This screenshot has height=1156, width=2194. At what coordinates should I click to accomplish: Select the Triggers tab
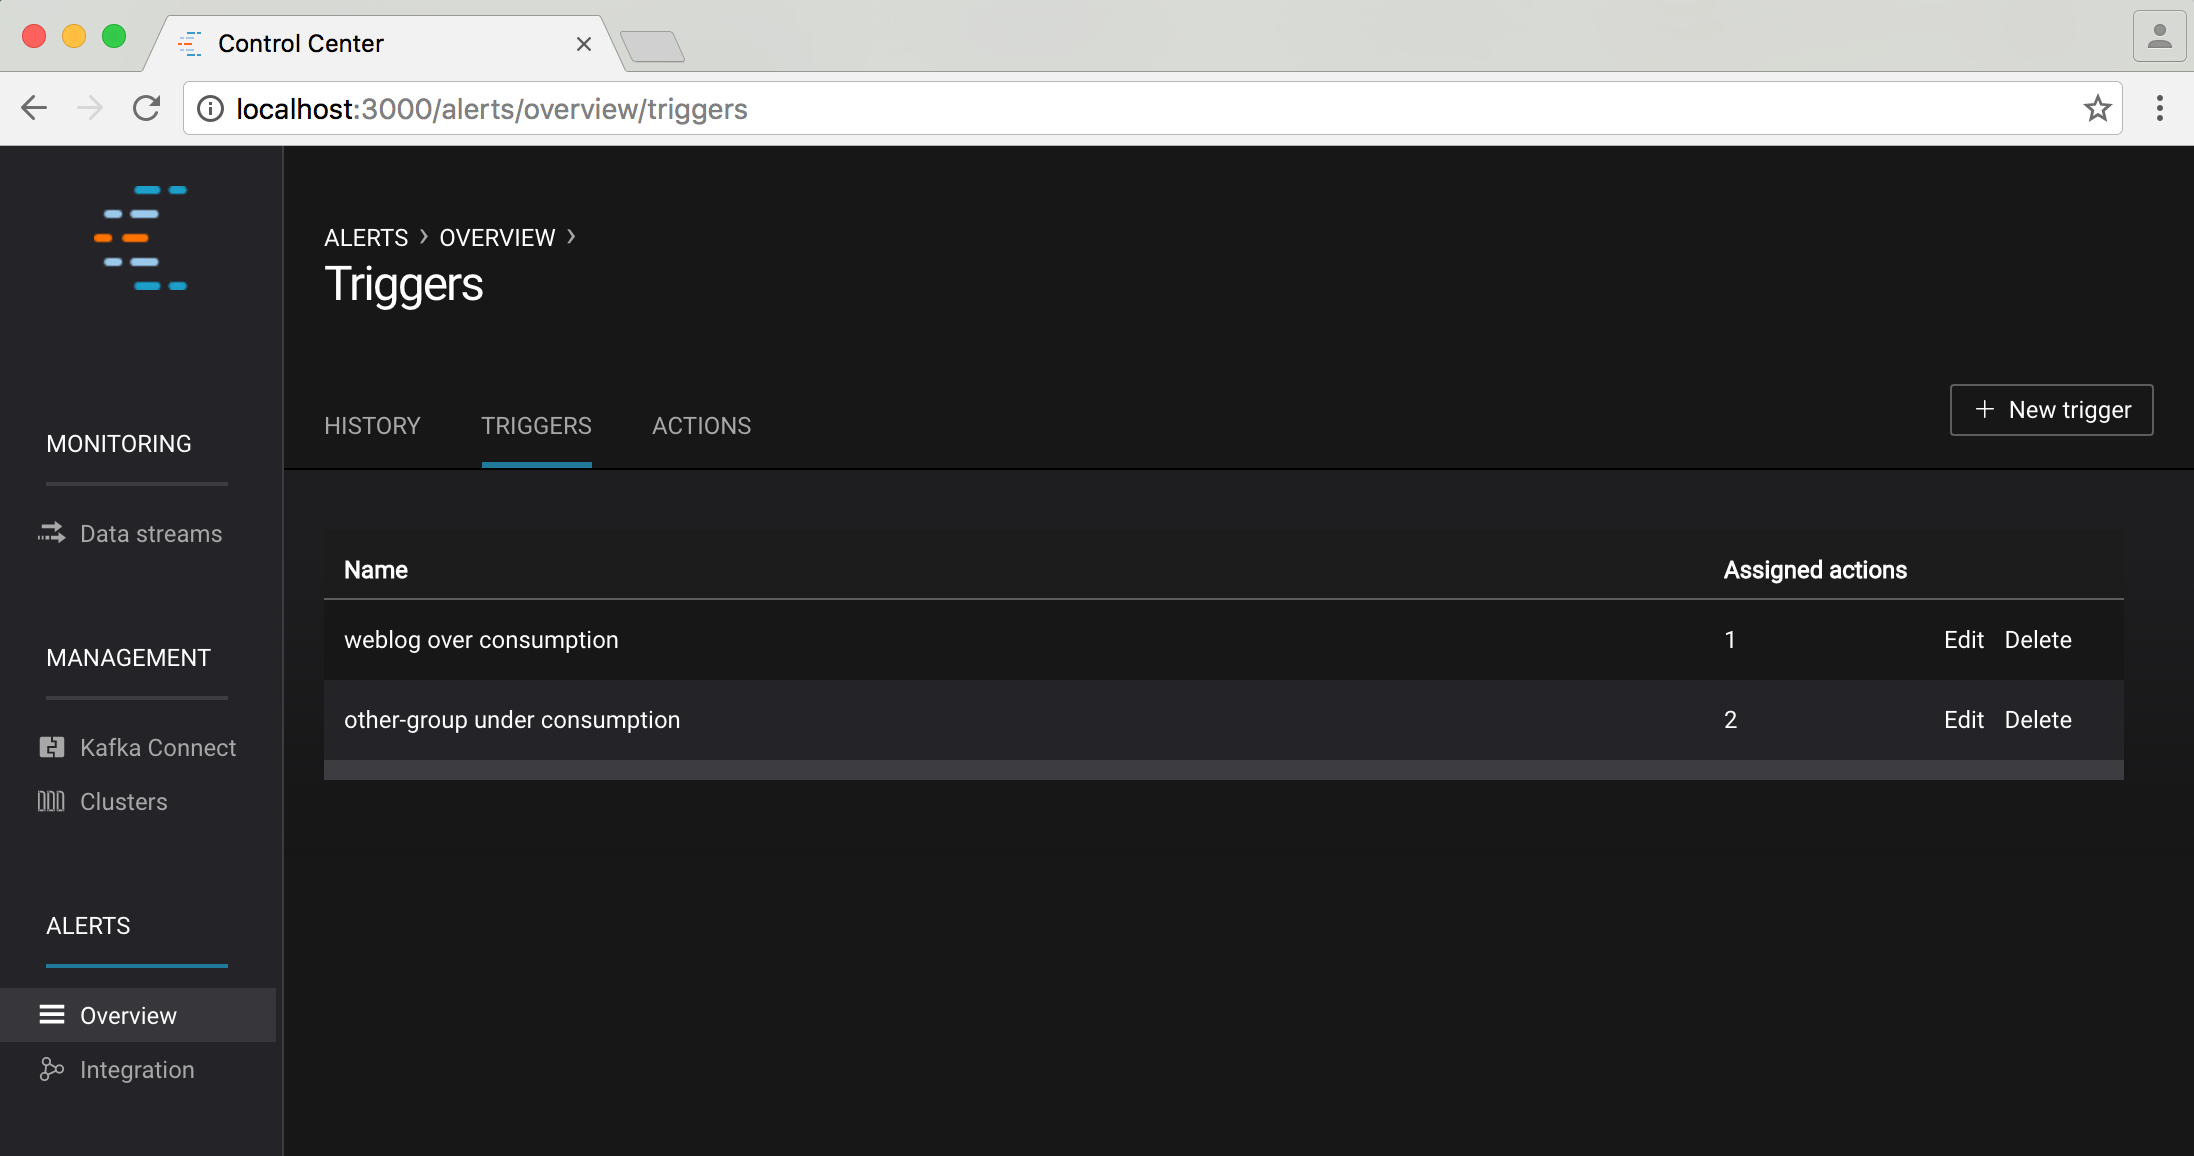coord(536,426)
